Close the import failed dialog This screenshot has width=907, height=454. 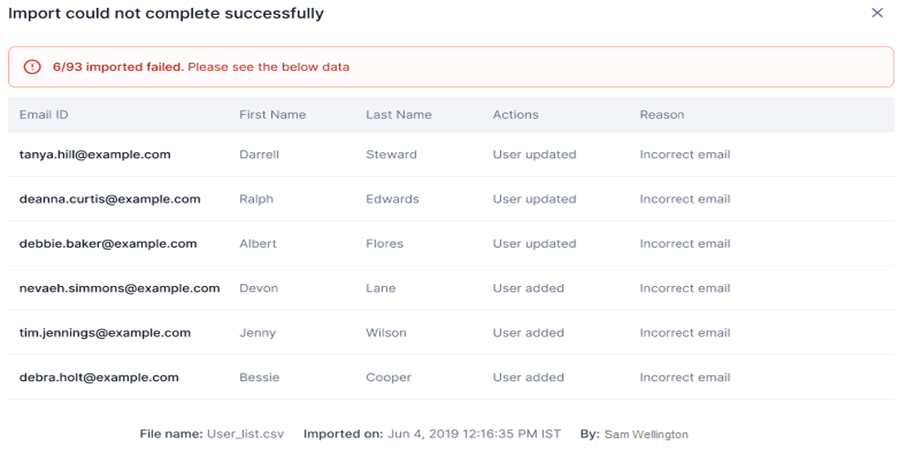point(877,13)
